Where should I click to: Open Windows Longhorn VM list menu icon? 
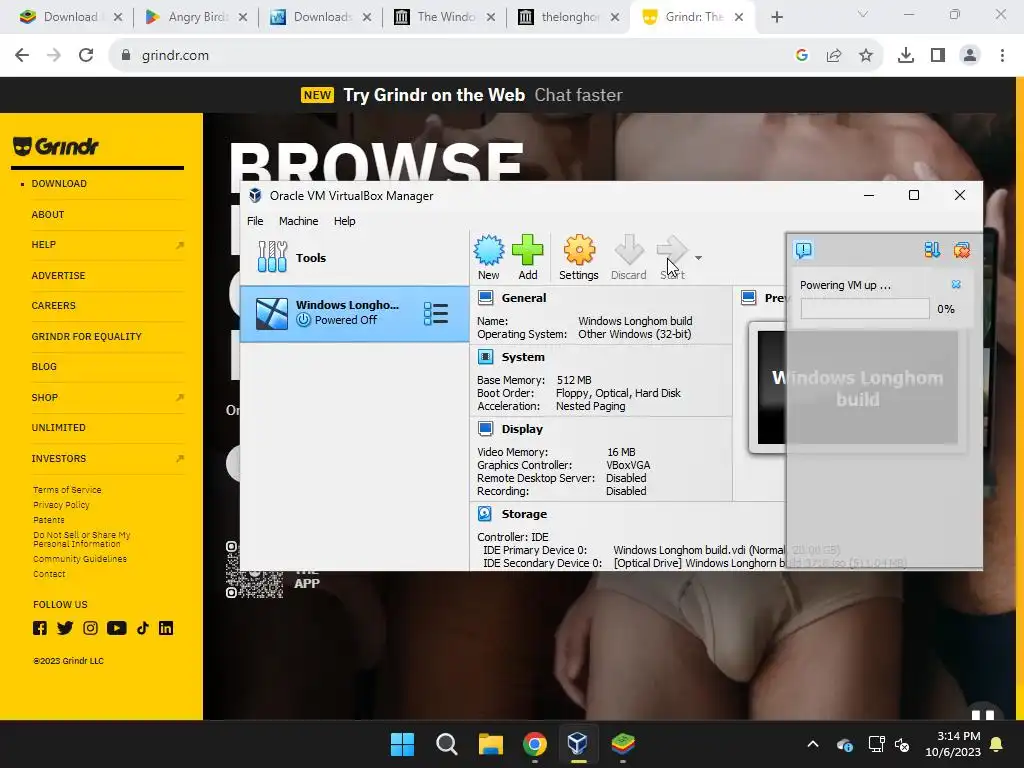pyautogui.click(x=436, y=313)
